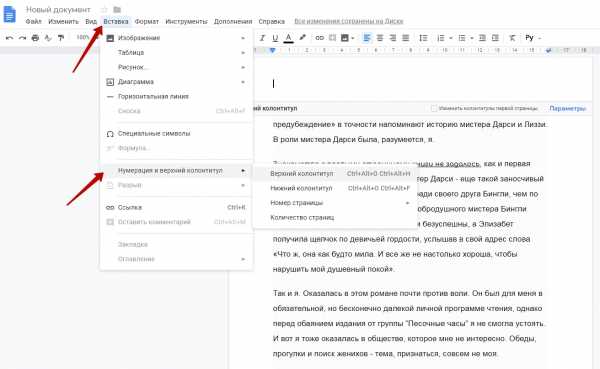
Task: Click the Параметры link in header
Action: tap(567, 109)
